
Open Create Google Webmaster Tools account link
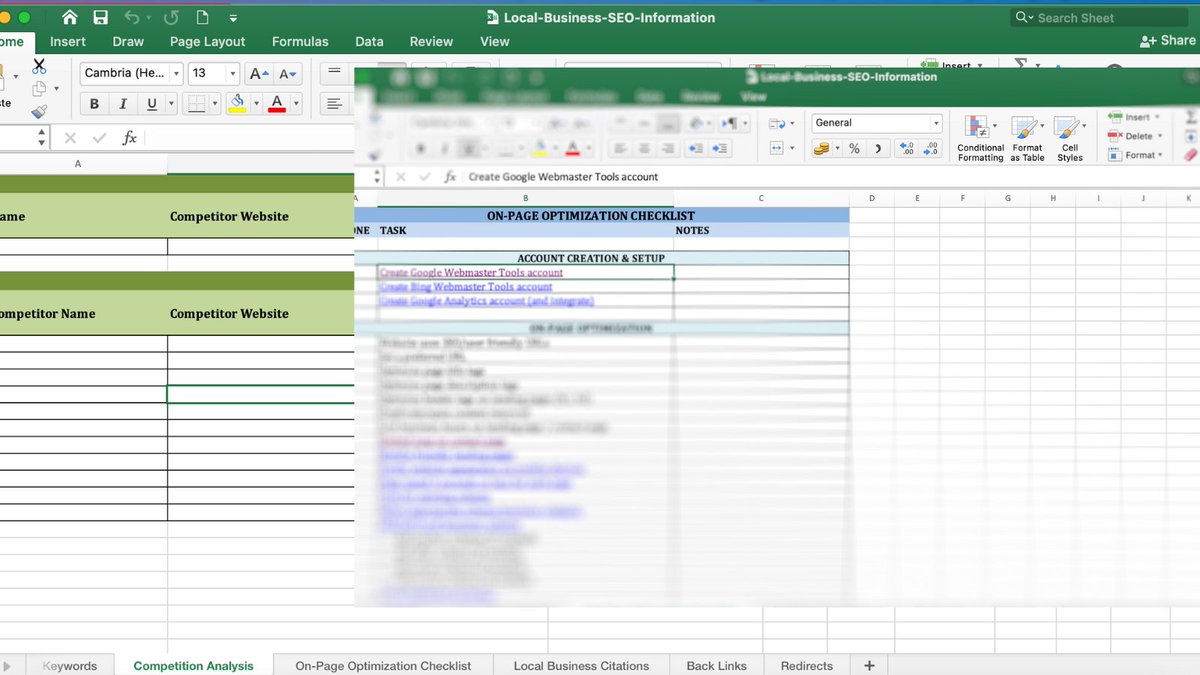471,272
